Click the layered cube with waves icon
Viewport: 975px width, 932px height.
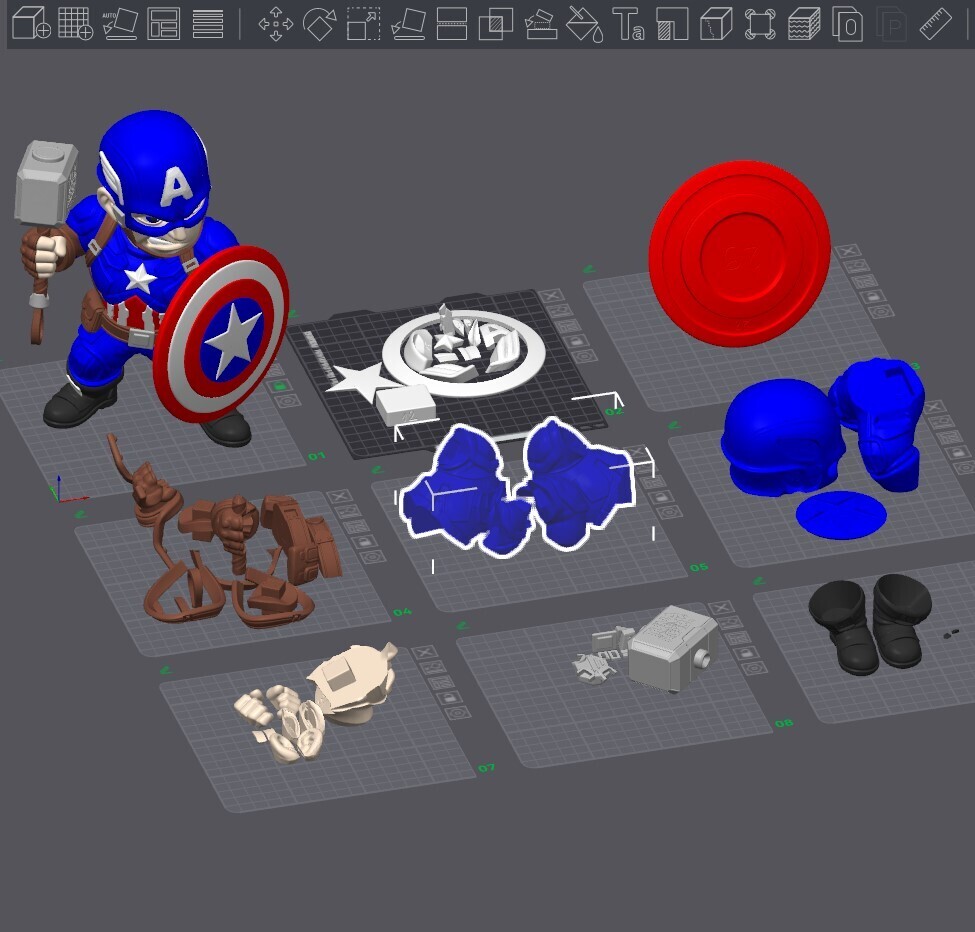(804, 24)
